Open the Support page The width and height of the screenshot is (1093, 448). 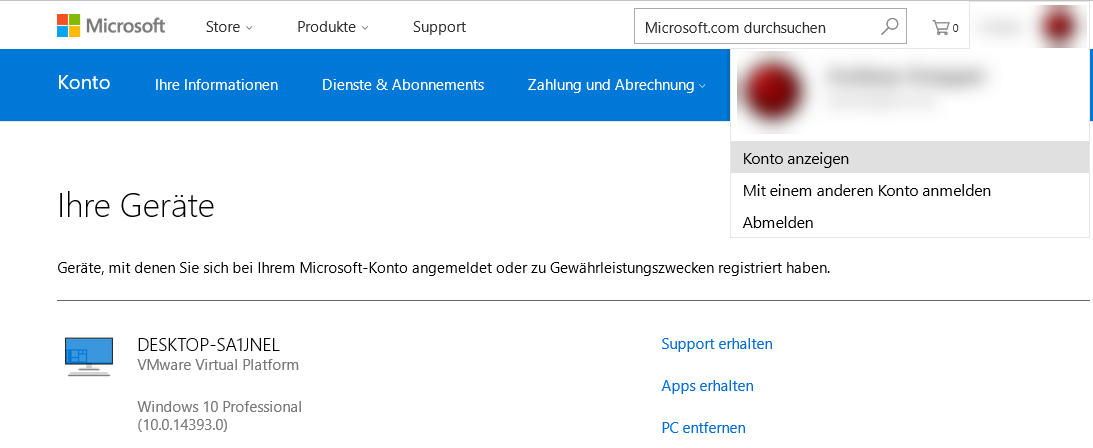click(439, 27)
